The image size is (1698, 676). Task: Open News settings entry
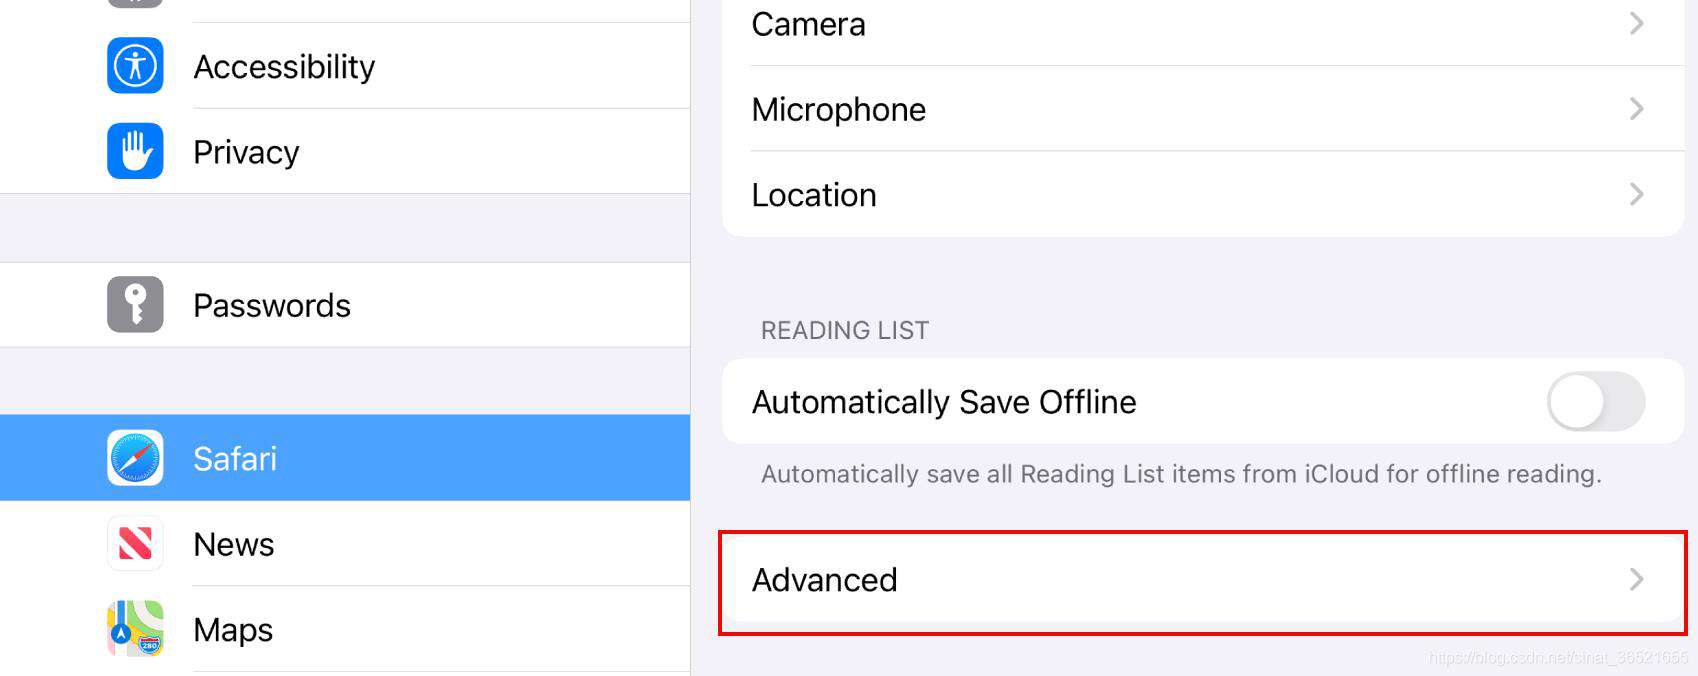345,543
